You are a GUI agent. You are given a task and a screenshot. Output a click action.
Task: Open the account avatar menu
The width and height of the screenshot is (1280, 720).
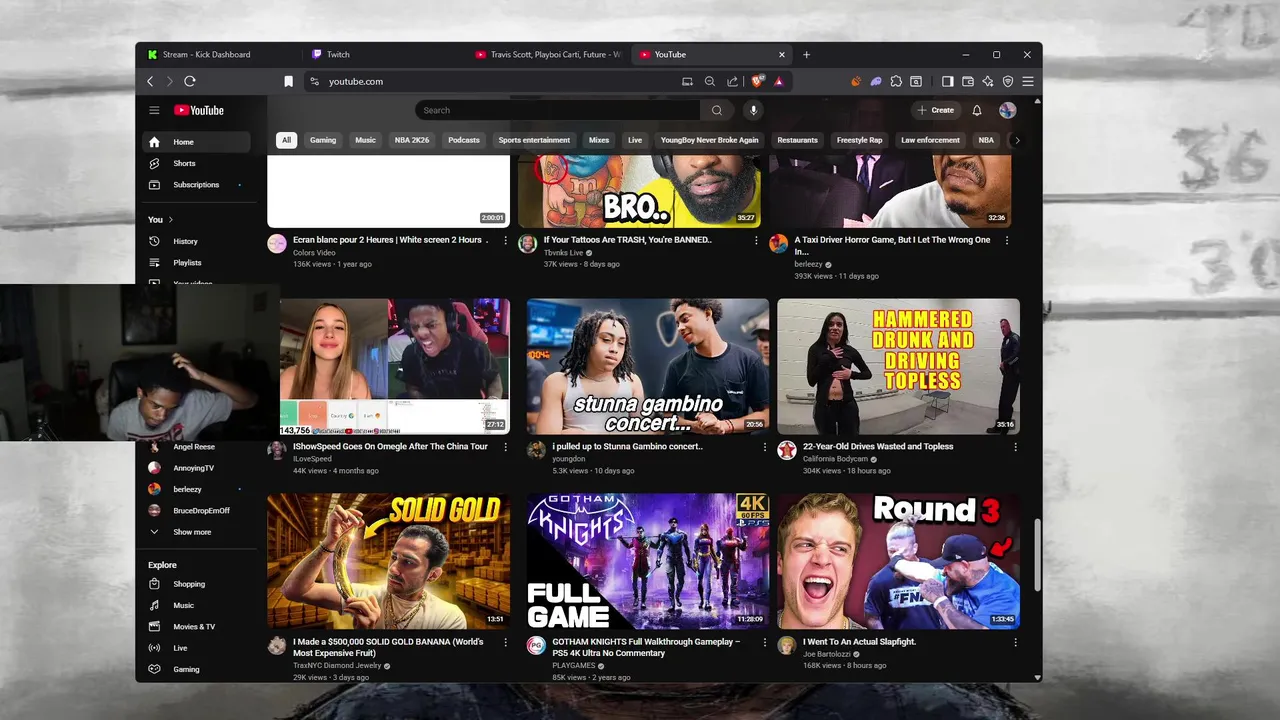point(1007,110)
